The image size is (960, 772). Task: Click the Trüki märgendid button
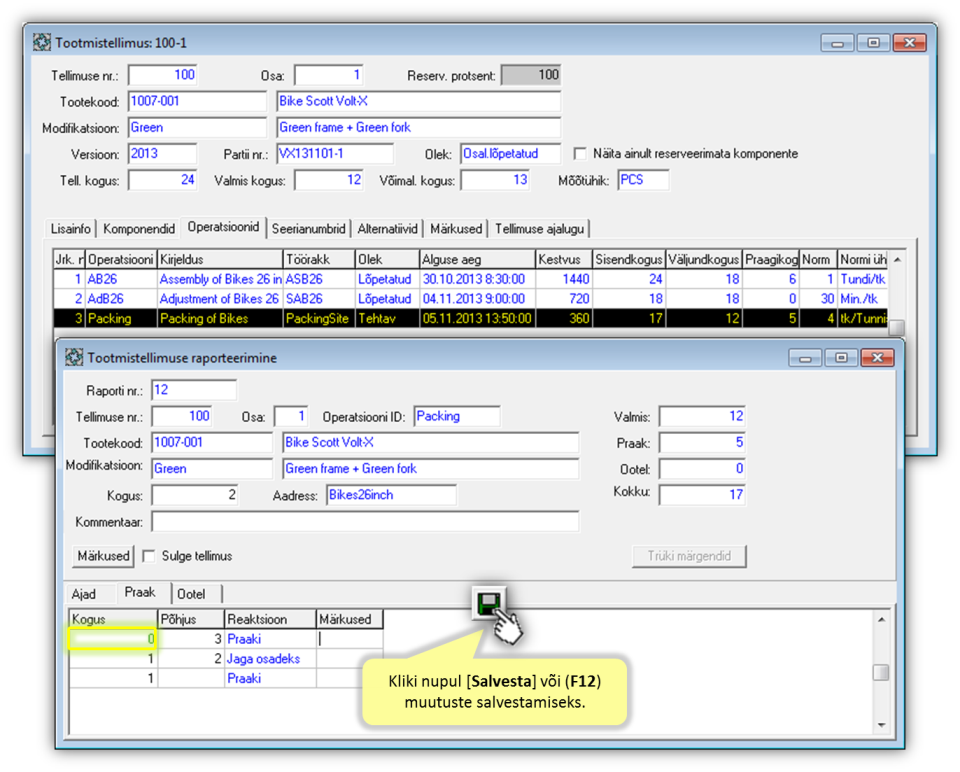click(689, 556)
